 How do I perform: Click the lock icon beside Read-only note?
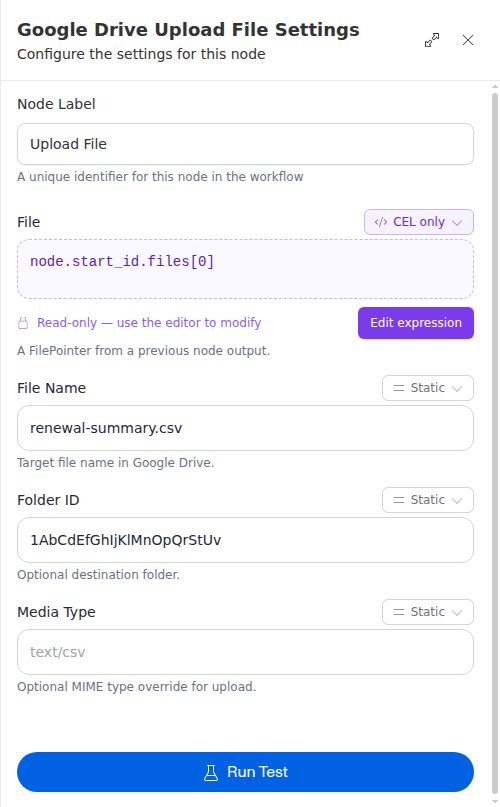23,323
